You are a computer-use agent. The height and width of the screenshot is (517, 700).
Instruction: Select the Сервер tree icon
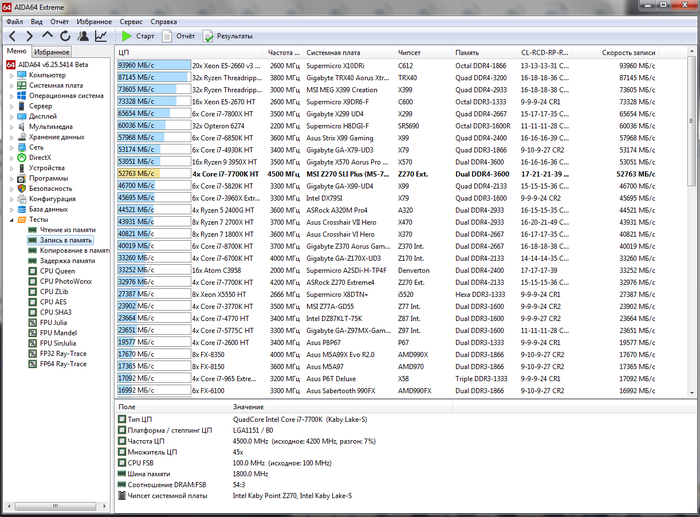(x=22, y=106)
